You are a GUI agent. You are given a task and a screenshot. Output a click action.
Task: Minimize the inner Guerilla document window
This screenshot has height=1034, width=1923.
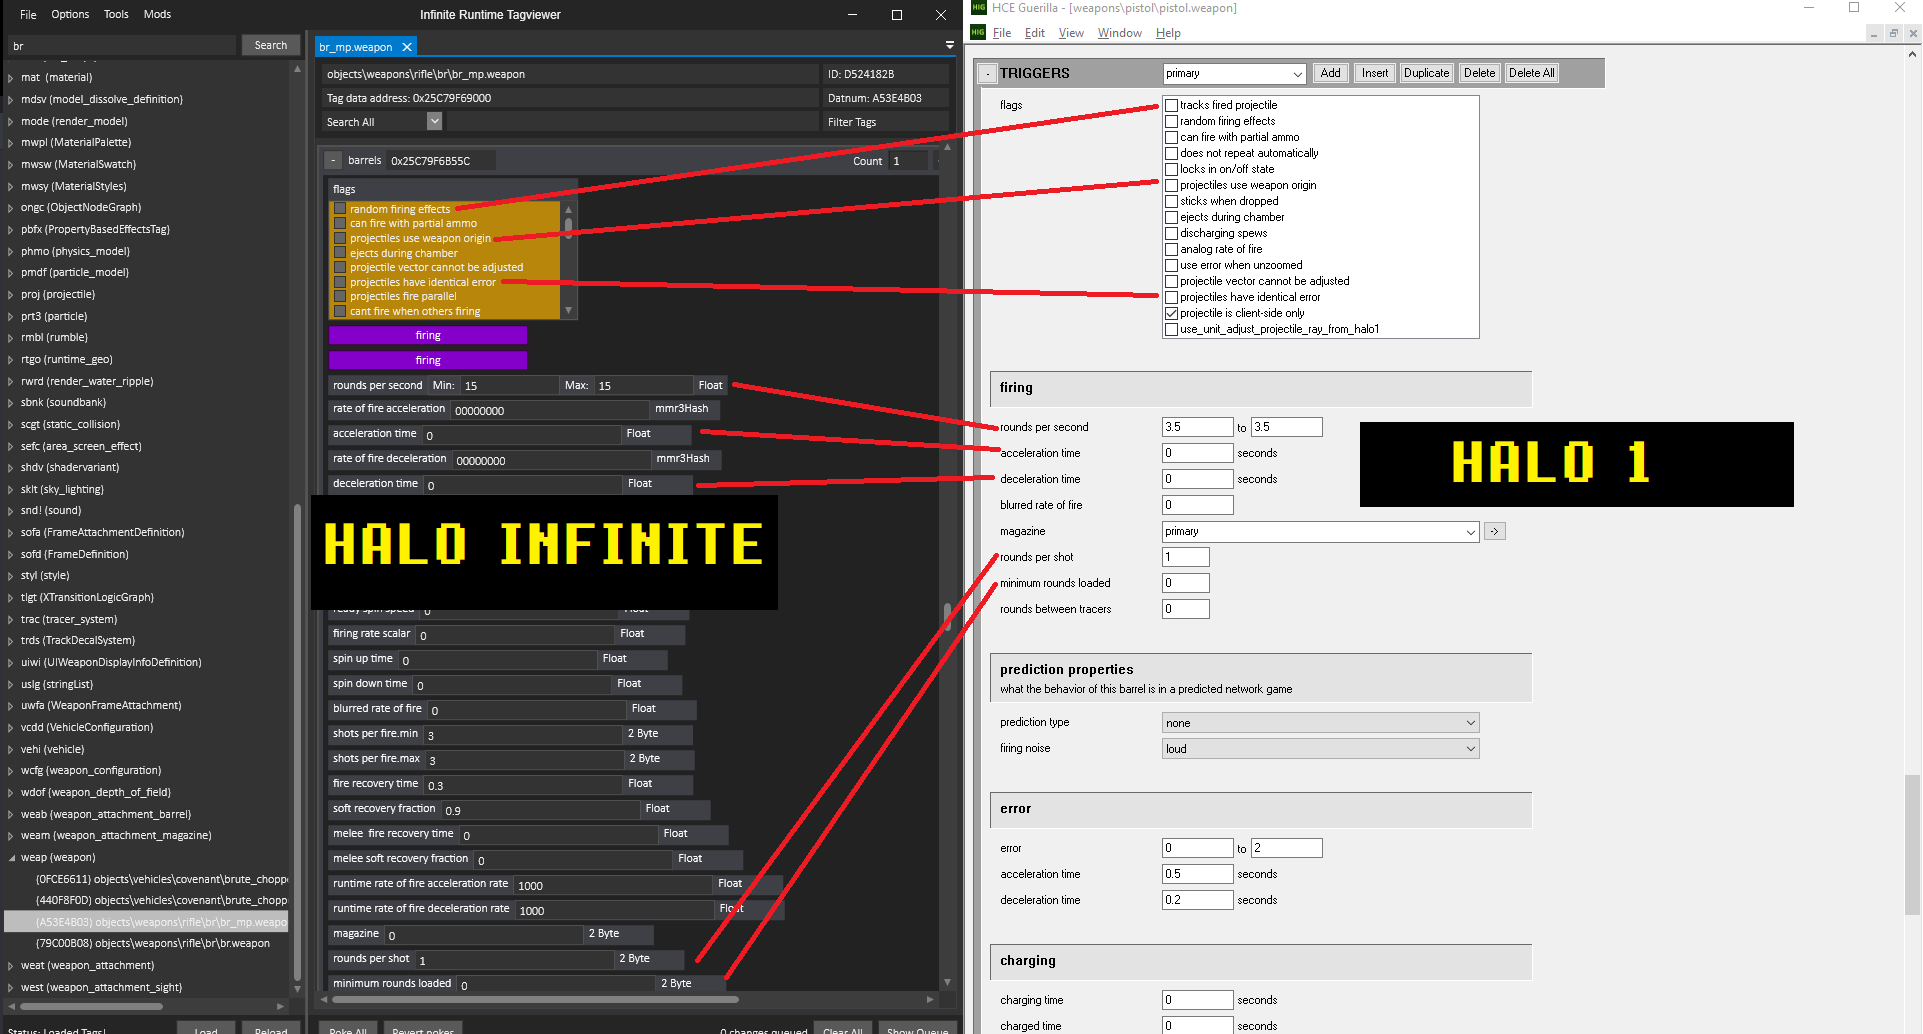pyautogui.click(x=1874, y=33)
